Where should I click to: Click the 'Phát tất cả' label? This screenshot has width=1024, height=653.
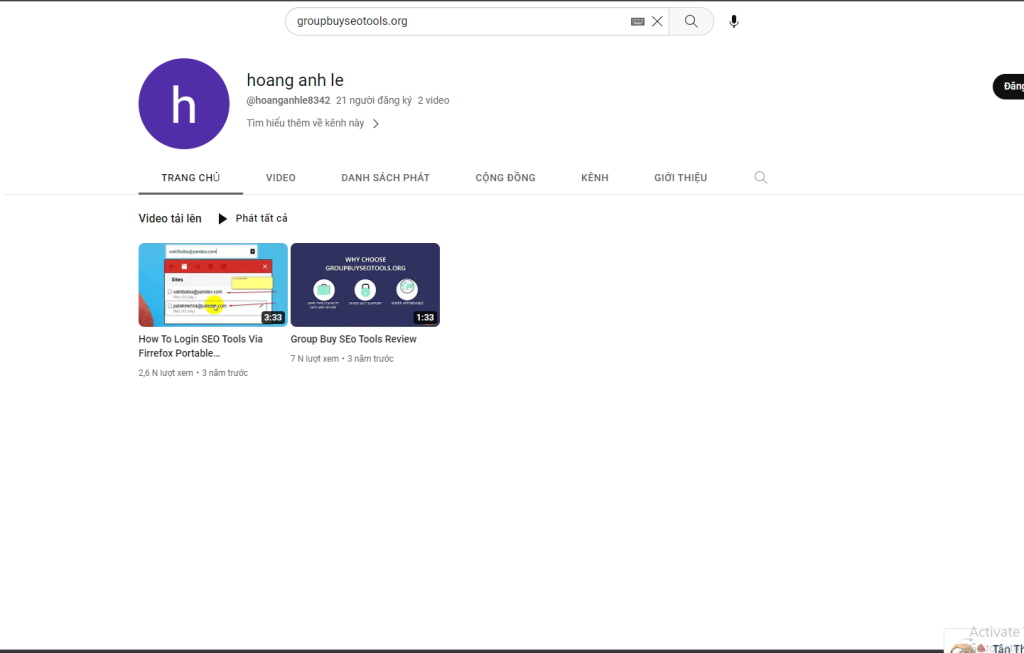(261, 218)
